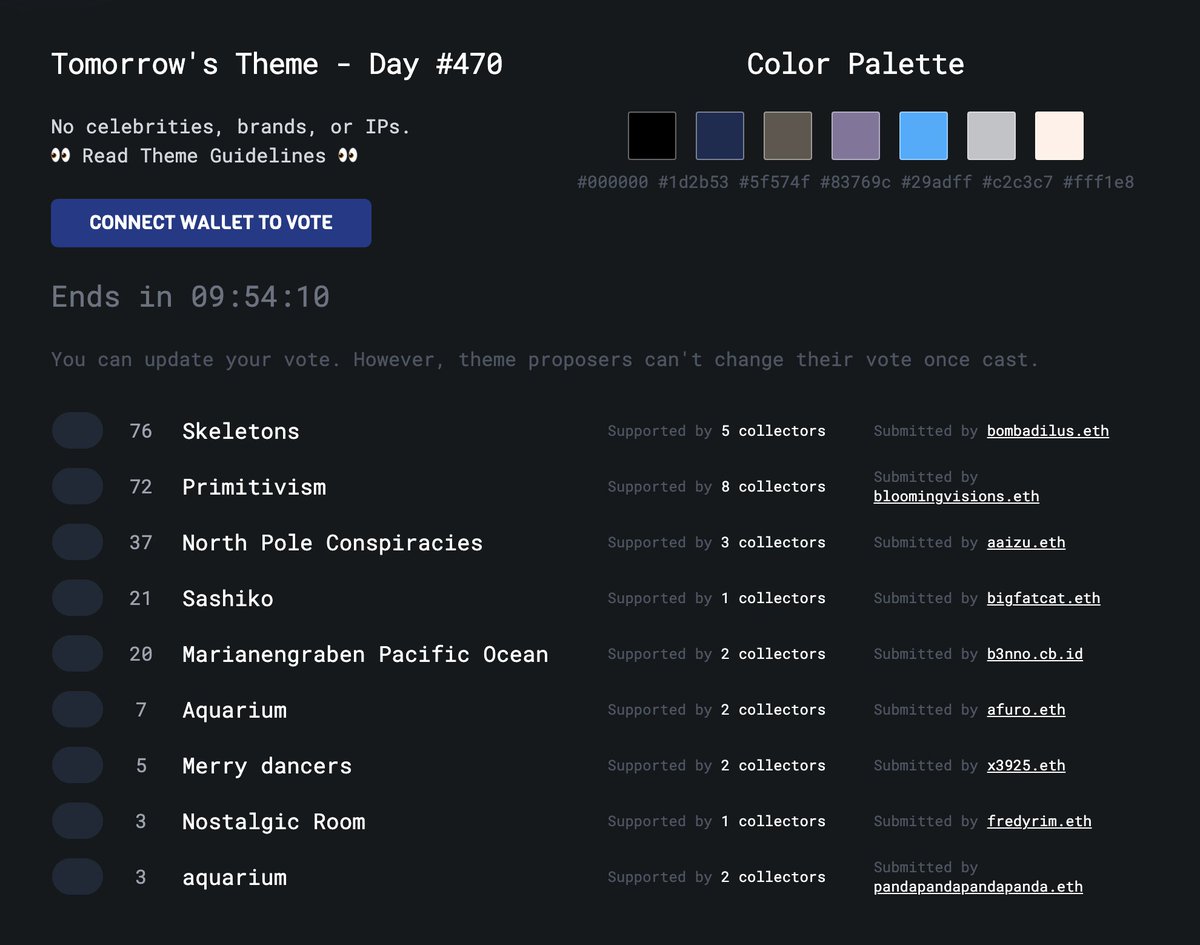1200x945 pixels.
Task: Click the vote count 72 for Primitivism
Action: [x=141, y=487]
